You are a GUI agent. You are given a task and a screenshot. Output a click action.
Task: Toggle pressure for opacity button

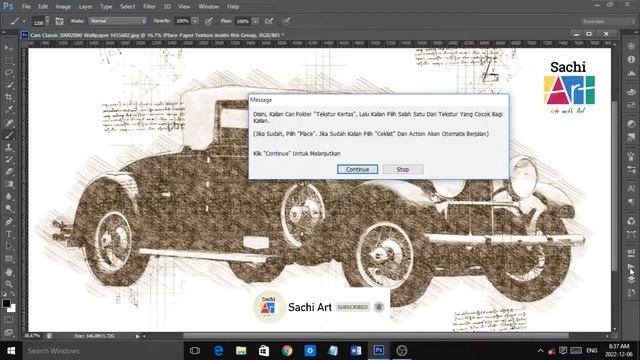[x=209, y=21]
